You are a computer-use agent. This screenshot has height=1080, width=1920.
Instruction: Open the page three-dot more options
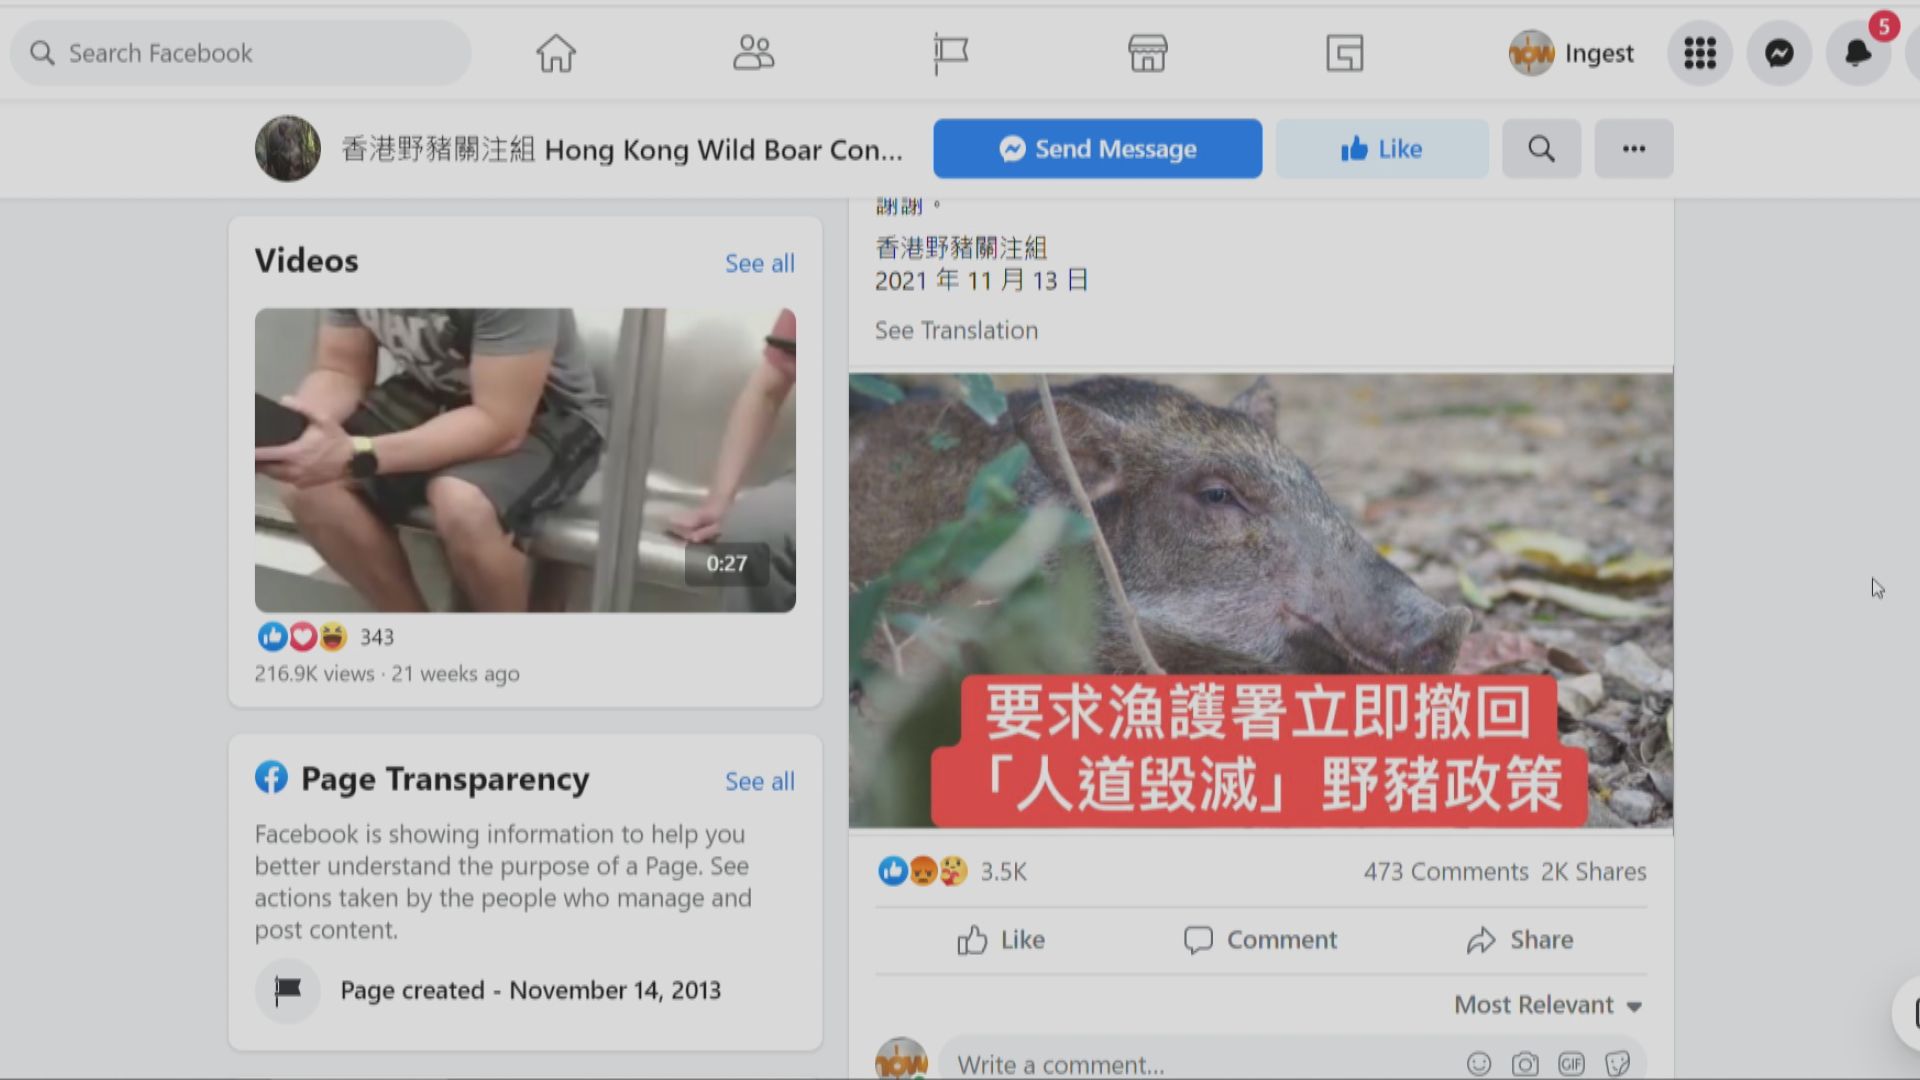pyautogui.click(x=1634, y=149)
